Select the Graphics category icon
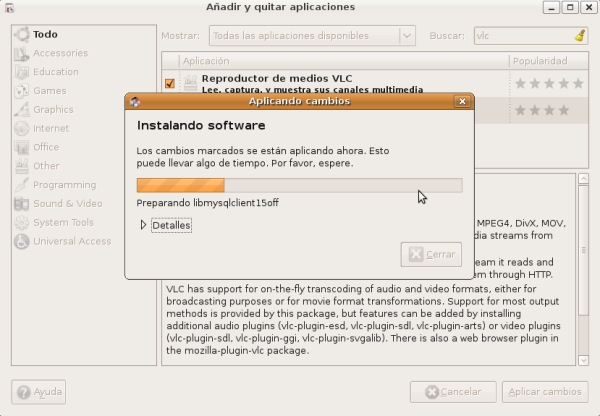Screen dimensions: 600x416 coord(22,110)
